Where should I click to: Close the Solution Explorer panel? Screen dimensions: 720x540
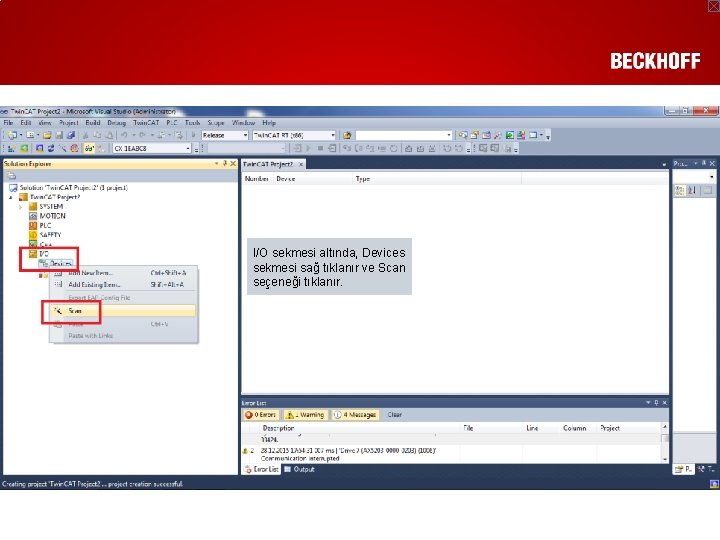pos(233,163)
